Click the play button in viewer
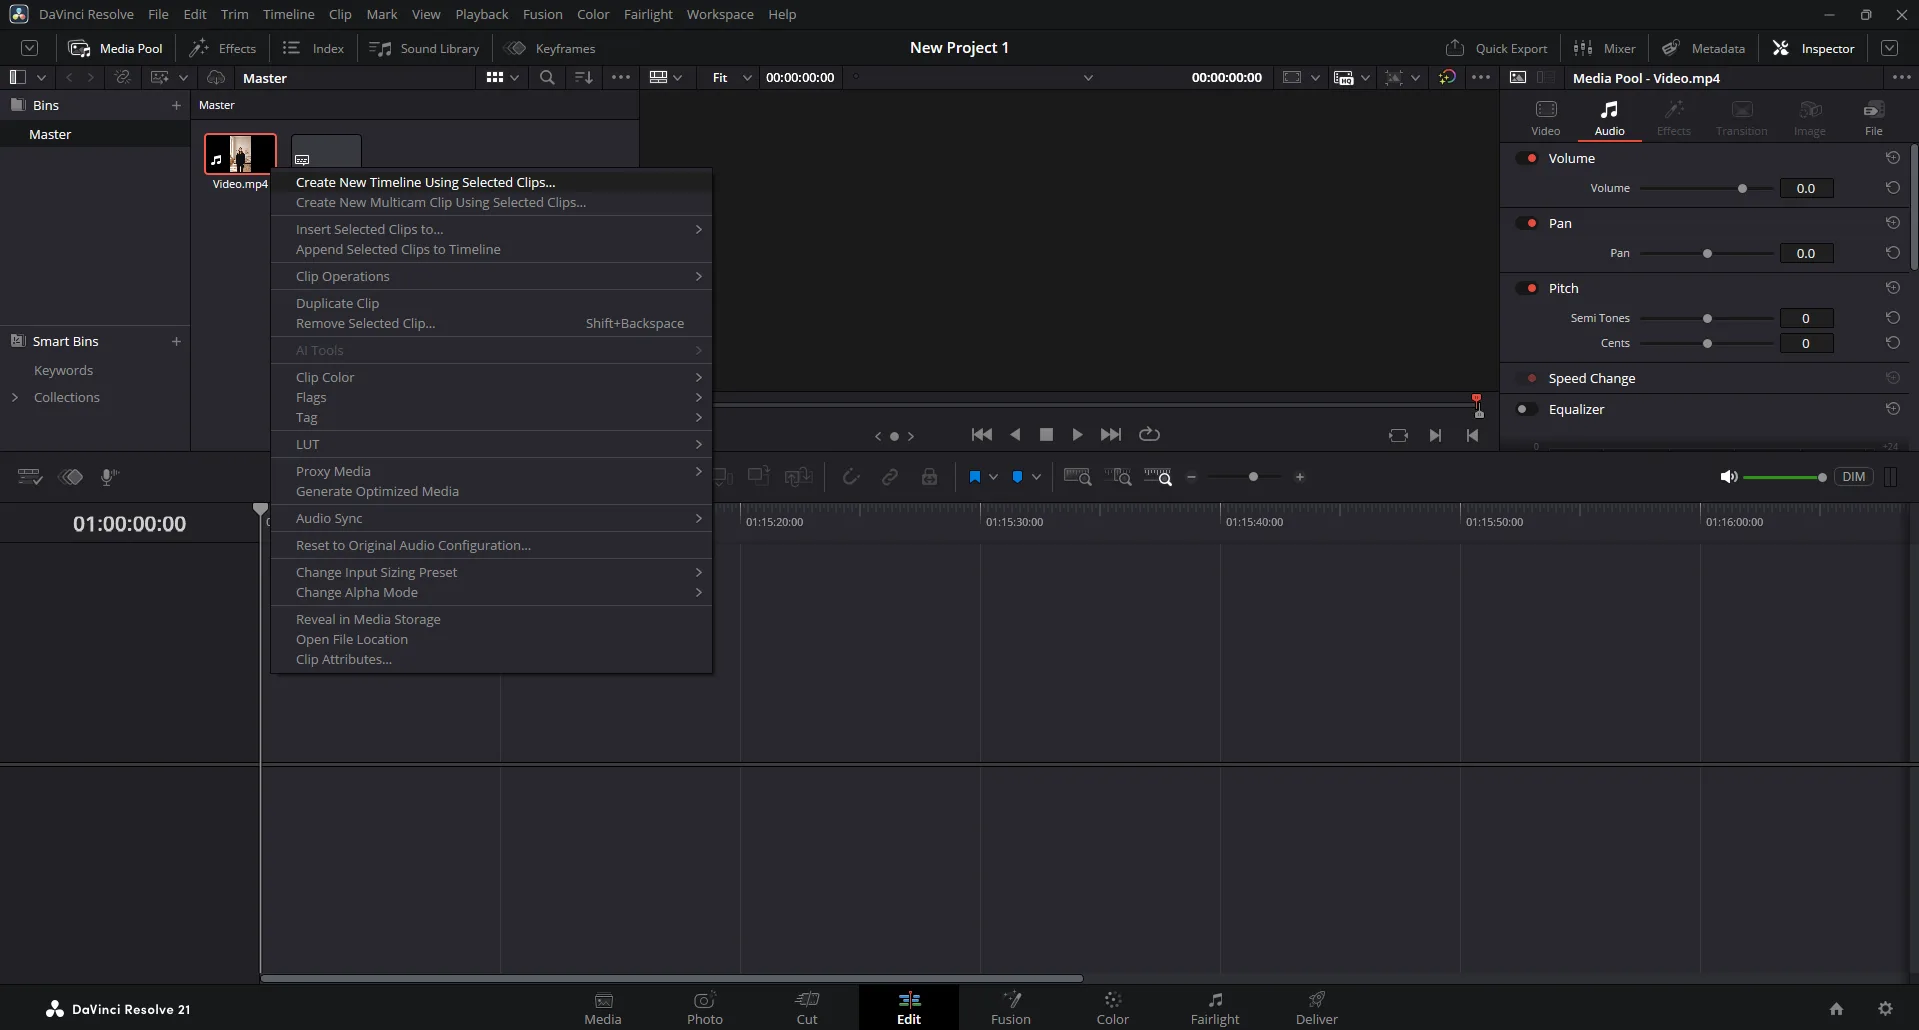Image resolution: width=1919 pixels, height=1030 pixels. click(x=1077, y=434)
